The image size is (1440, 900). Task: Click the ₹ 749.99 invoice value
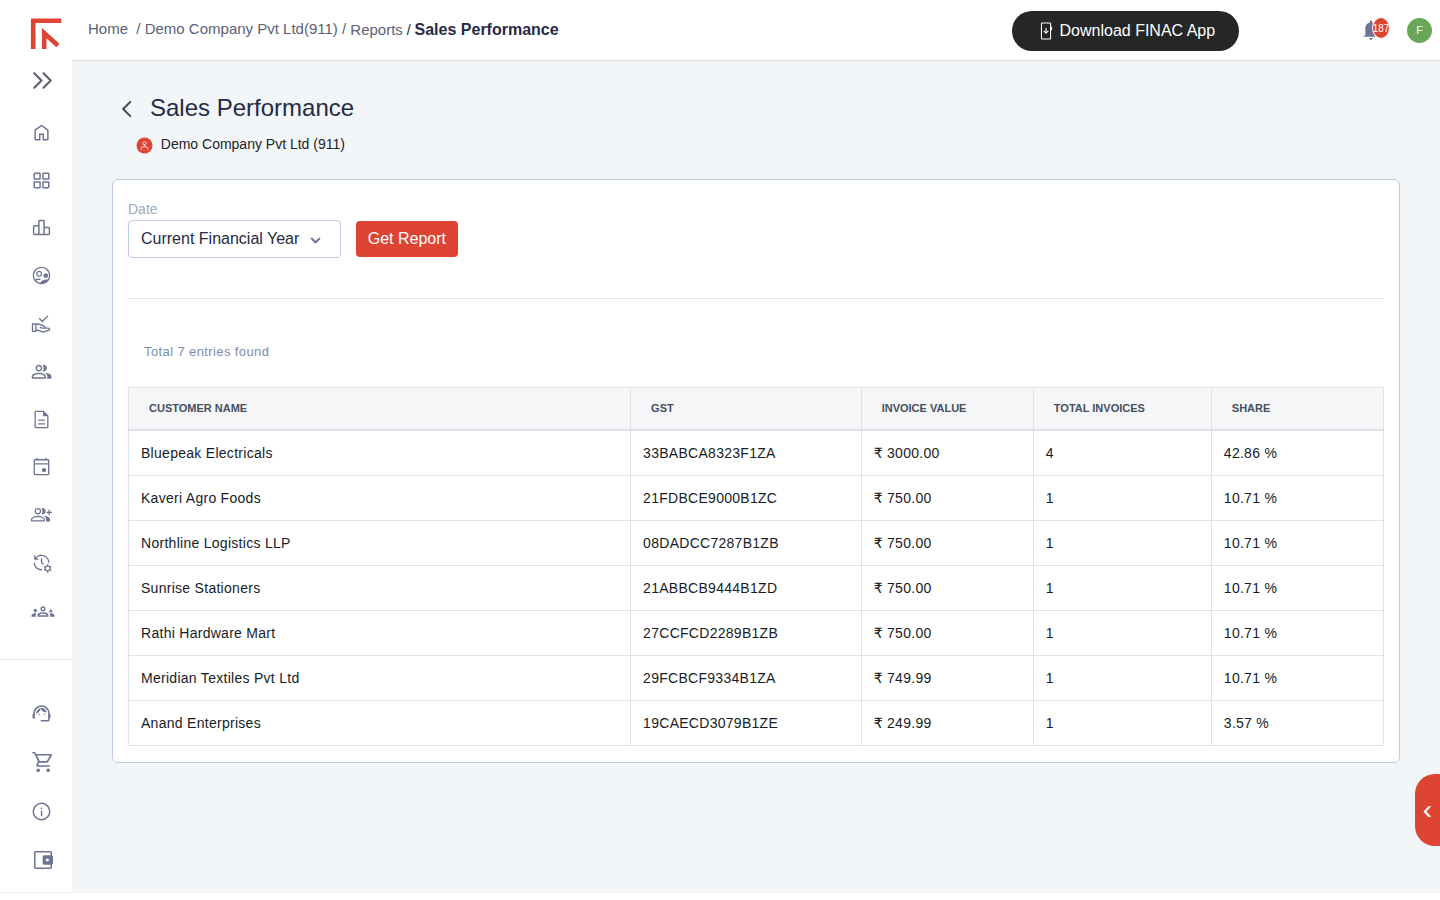tap(903, 678)
